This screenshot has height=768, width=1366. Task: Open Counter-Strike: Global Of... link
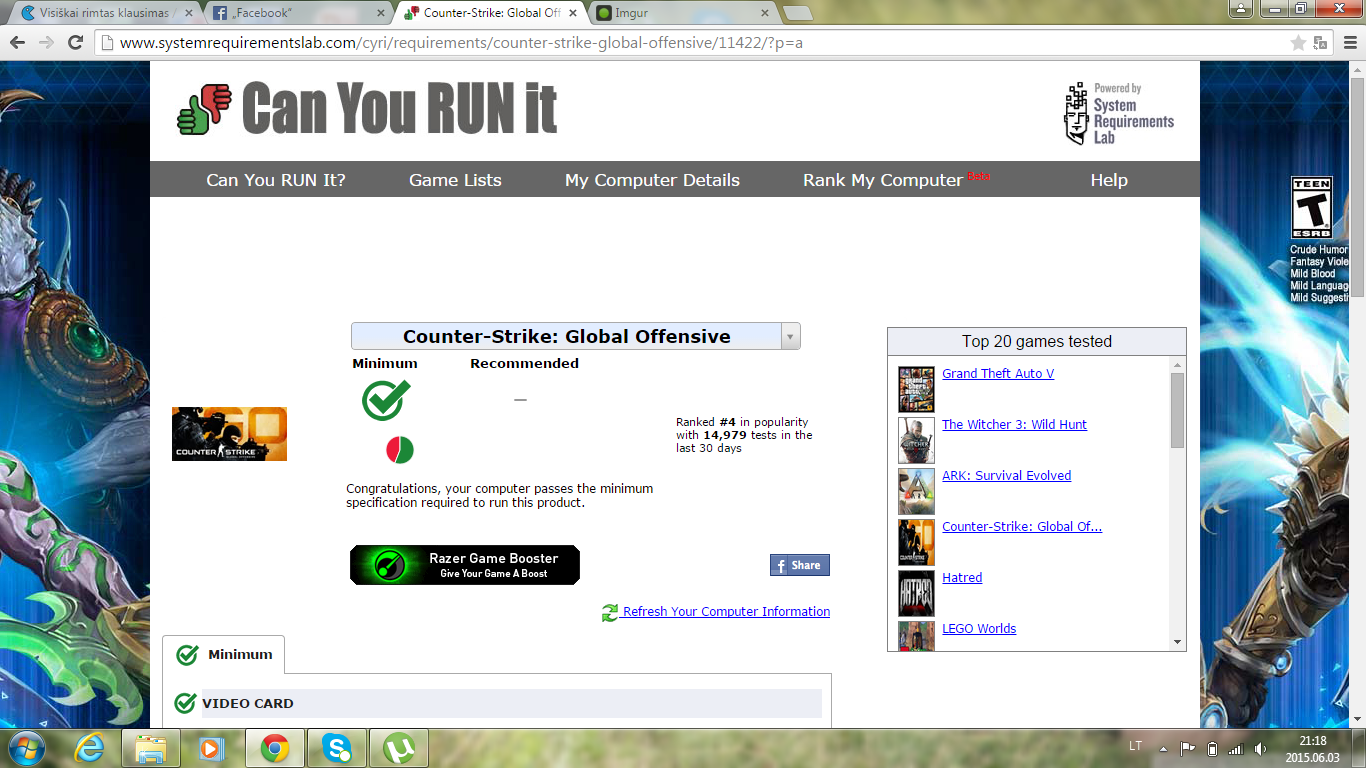click(1022, 526)
